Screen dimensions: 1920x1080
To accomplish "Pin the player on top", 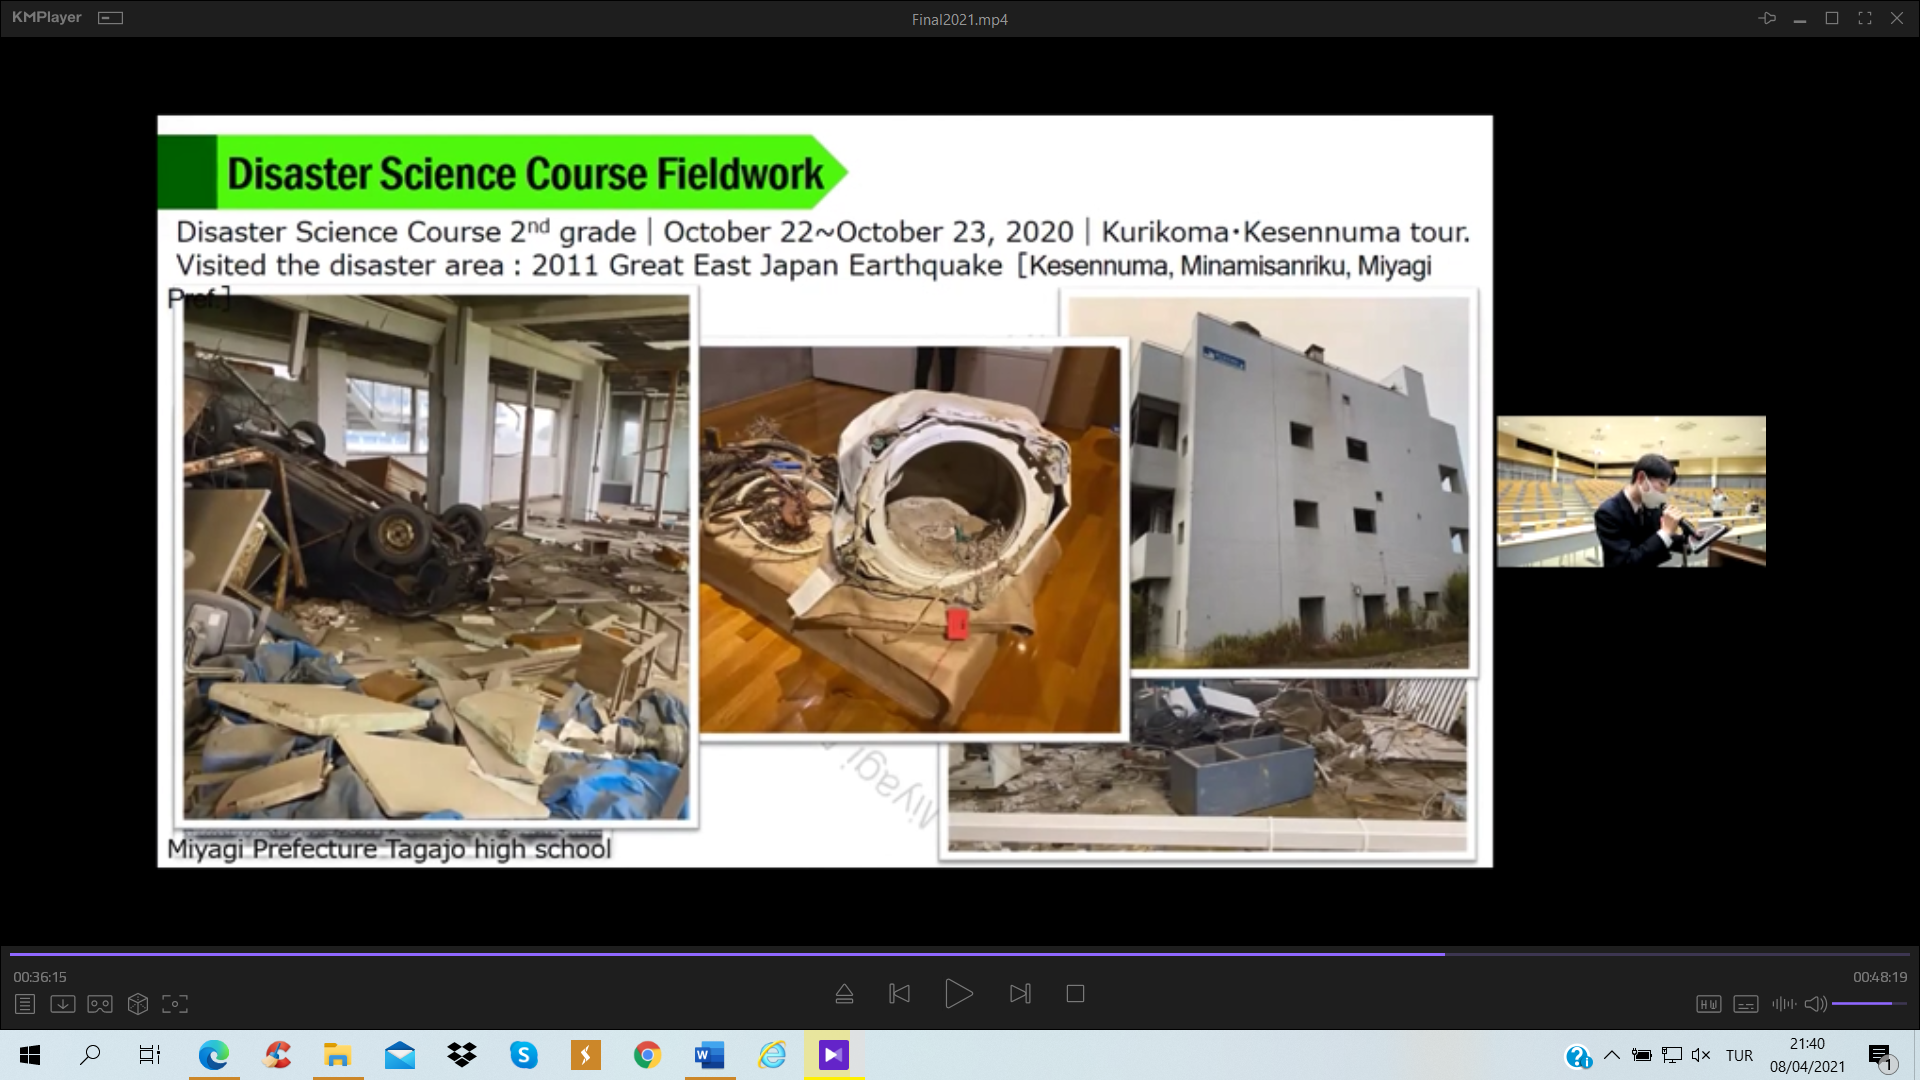I will (x=1767, y=18).
